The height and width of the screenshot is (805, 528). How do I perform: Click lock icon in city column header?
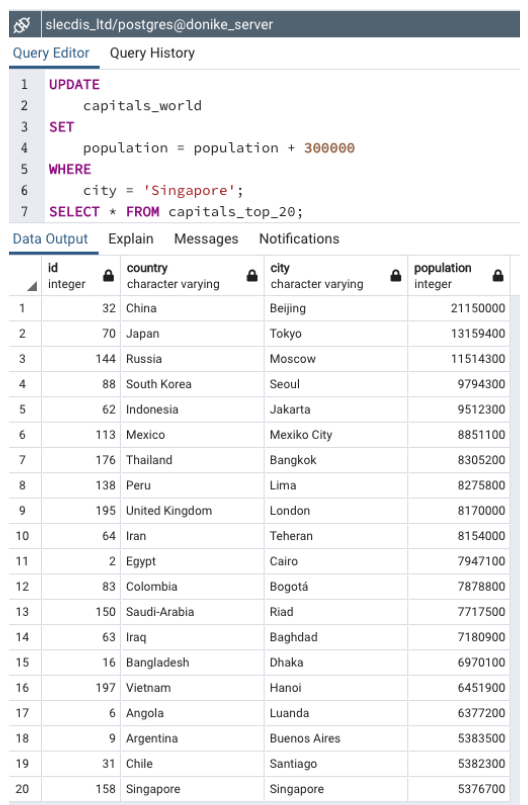pyautogui.click(x=395, y=276)
